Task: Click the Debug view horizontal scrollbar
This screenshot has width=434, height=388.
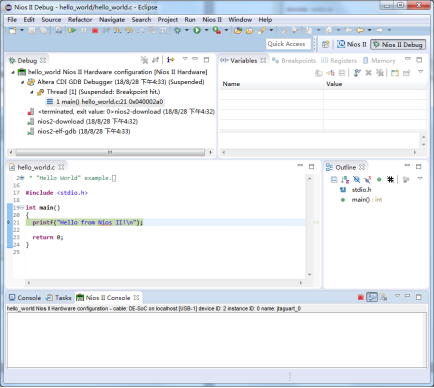Action: (x=110, y=152)
